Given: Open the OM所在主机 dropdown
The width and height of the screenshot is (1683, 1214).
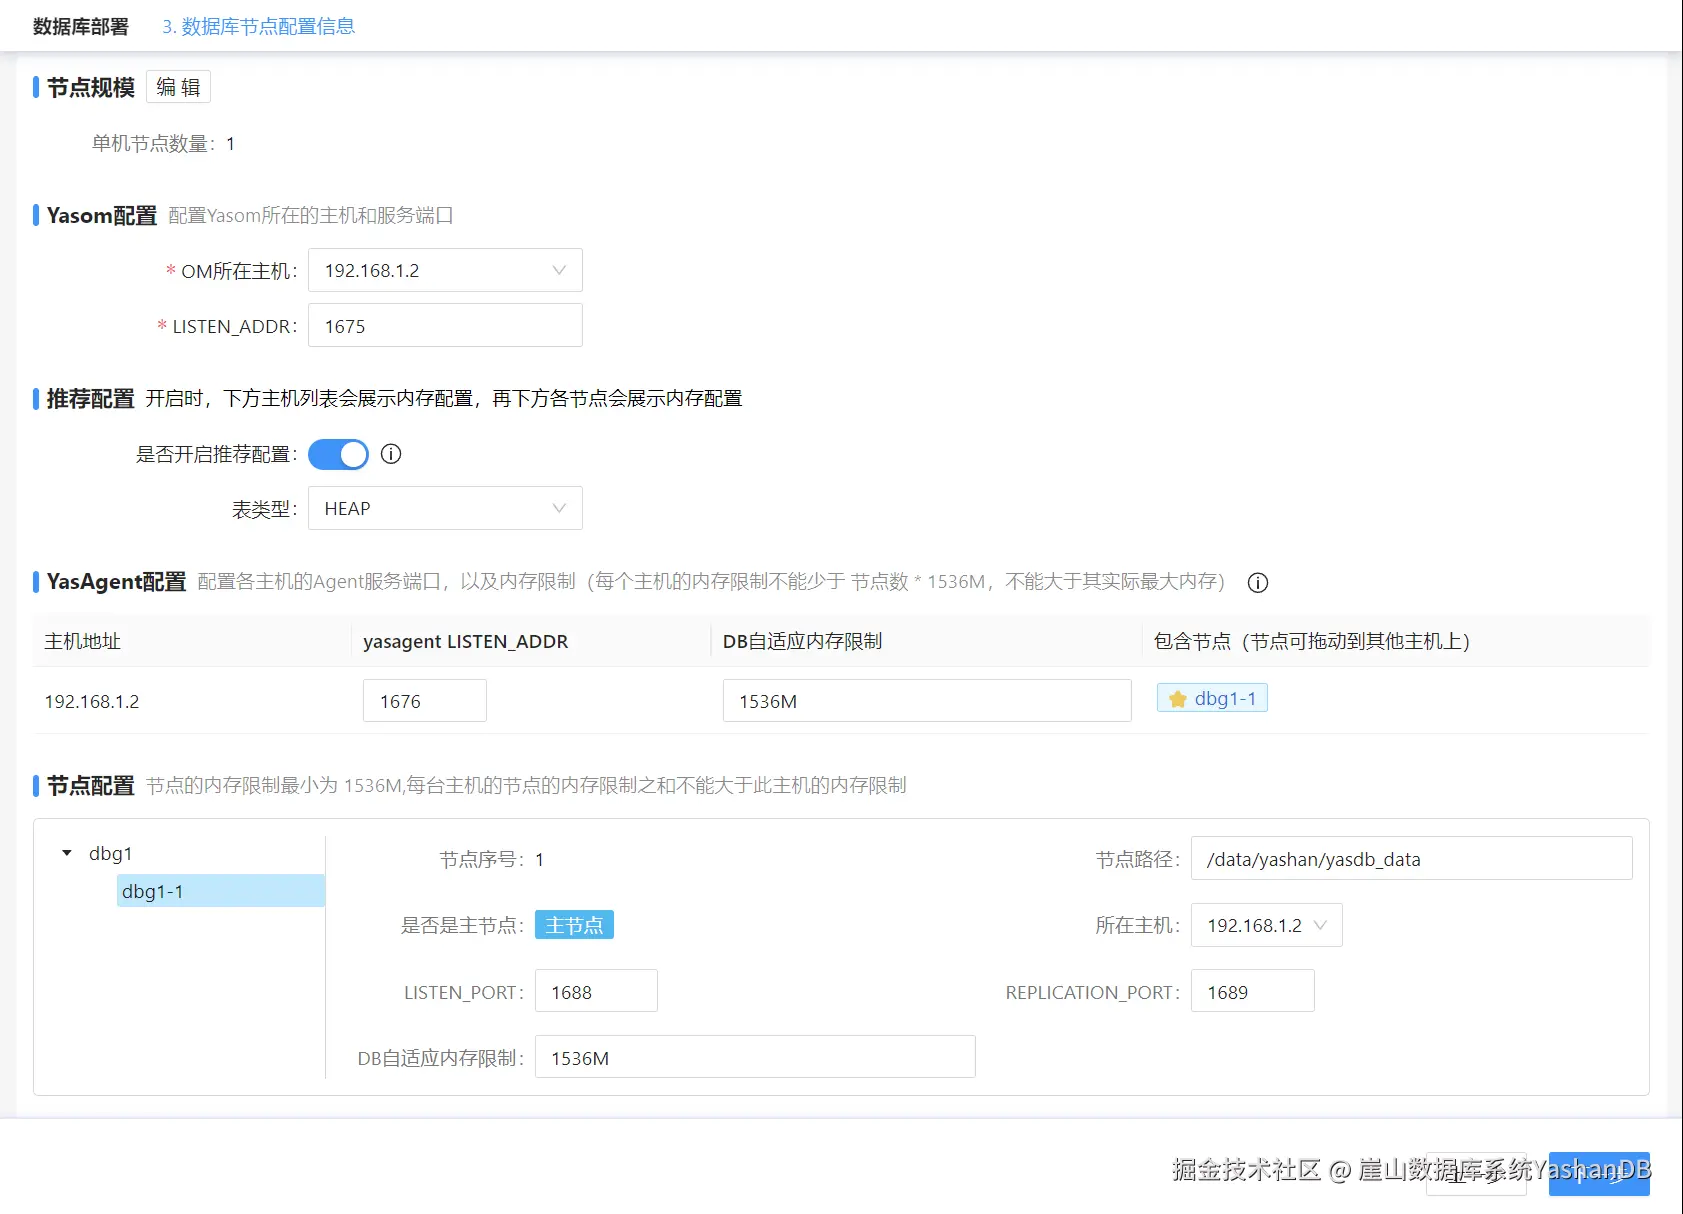Looking at the screenshot, I should click(x=445, y=271).
